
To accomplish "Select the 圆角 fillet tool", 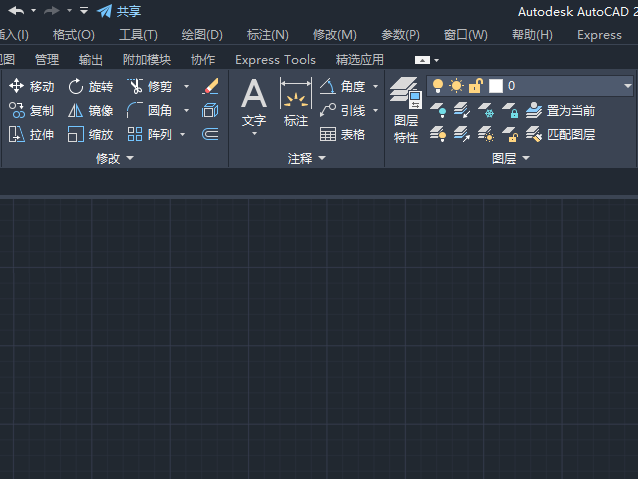I will pos(149,110).
